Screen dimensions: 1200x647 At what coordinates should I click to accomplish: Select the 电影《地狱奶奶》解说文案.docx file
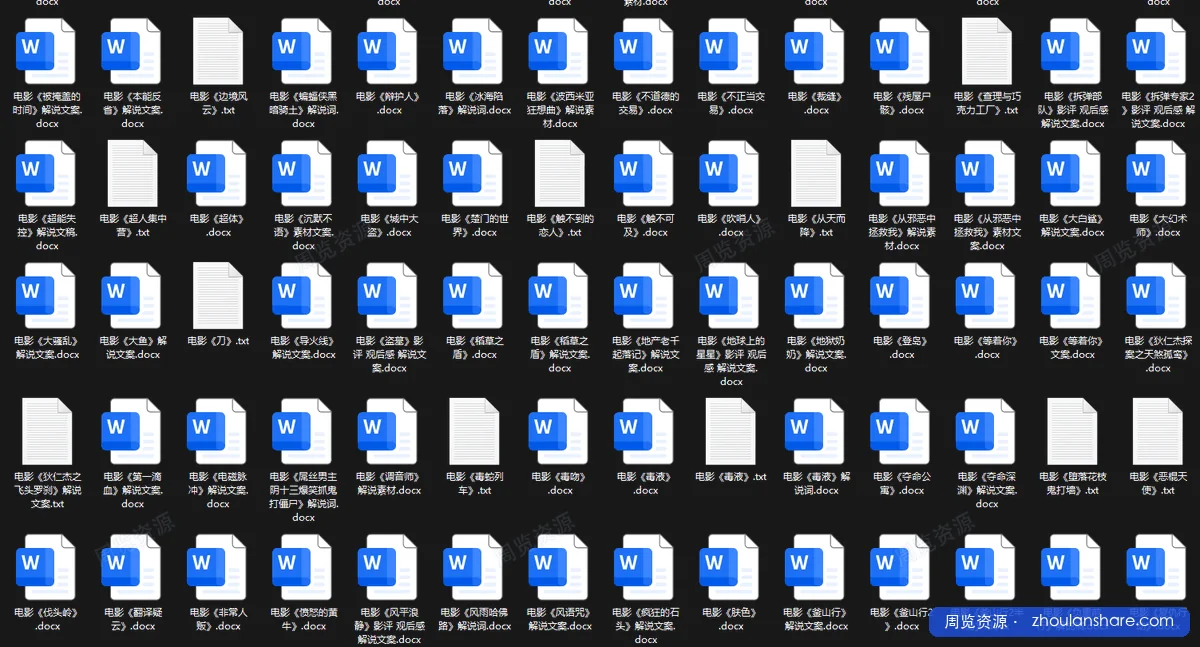click(x=815, y=296)
